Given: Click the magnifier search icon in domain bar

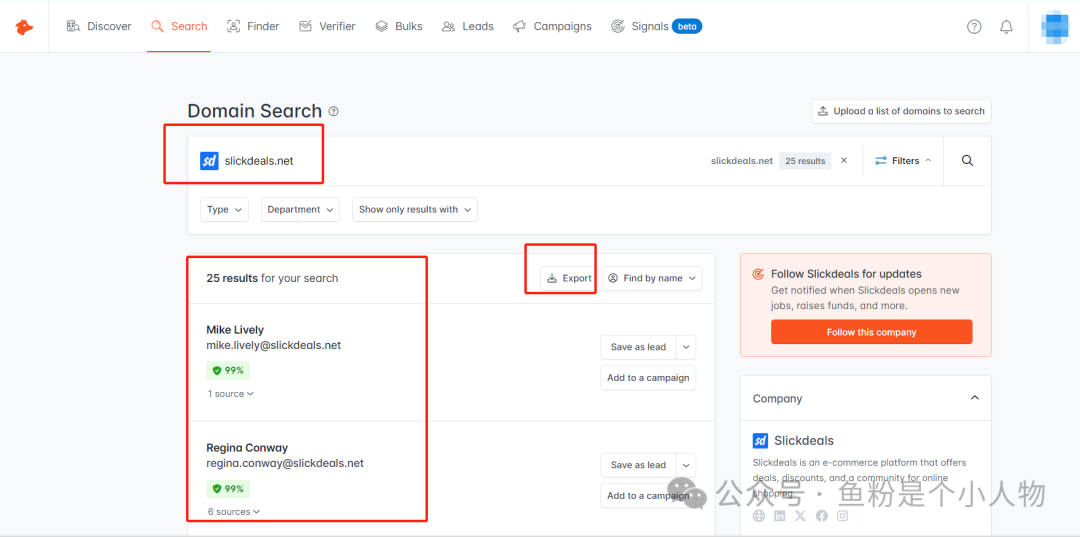Looking at the screenshot, I should pyautogui.click(x=967, y=161).
